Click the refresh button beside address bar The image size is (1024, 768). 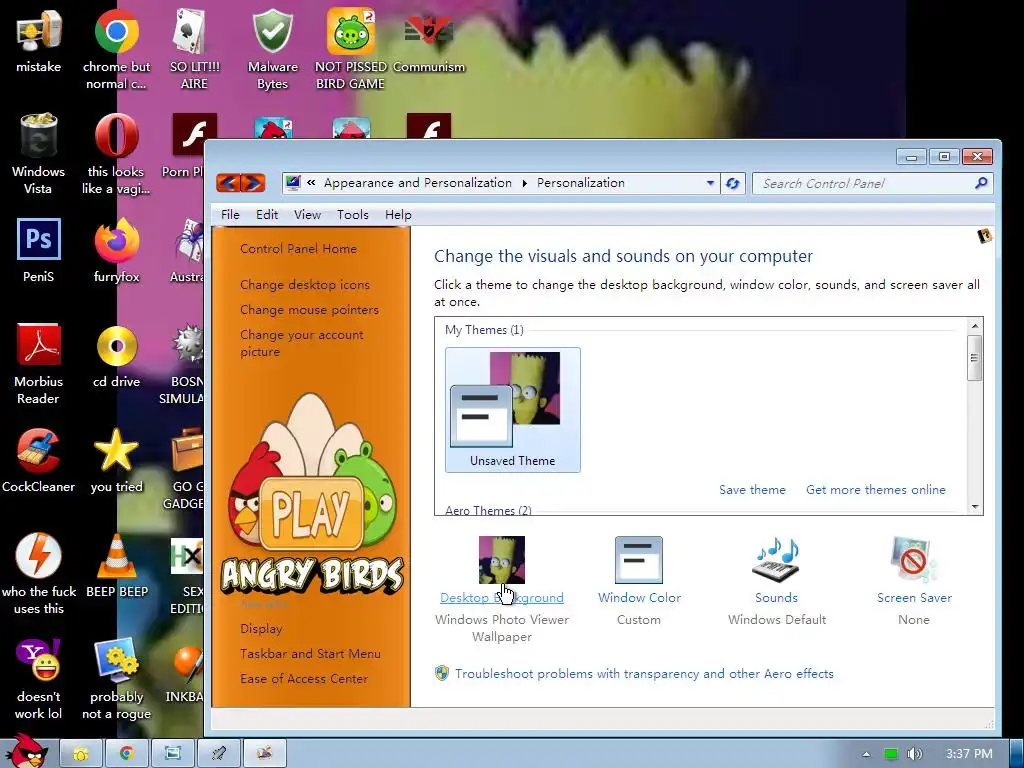click(733, 184)
